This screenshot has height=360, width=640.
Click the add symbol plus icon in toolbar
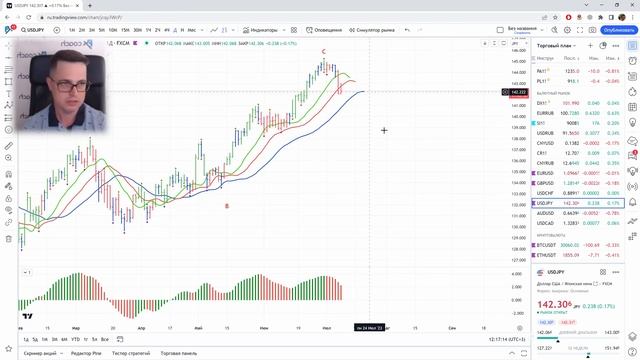coord(57,30)
